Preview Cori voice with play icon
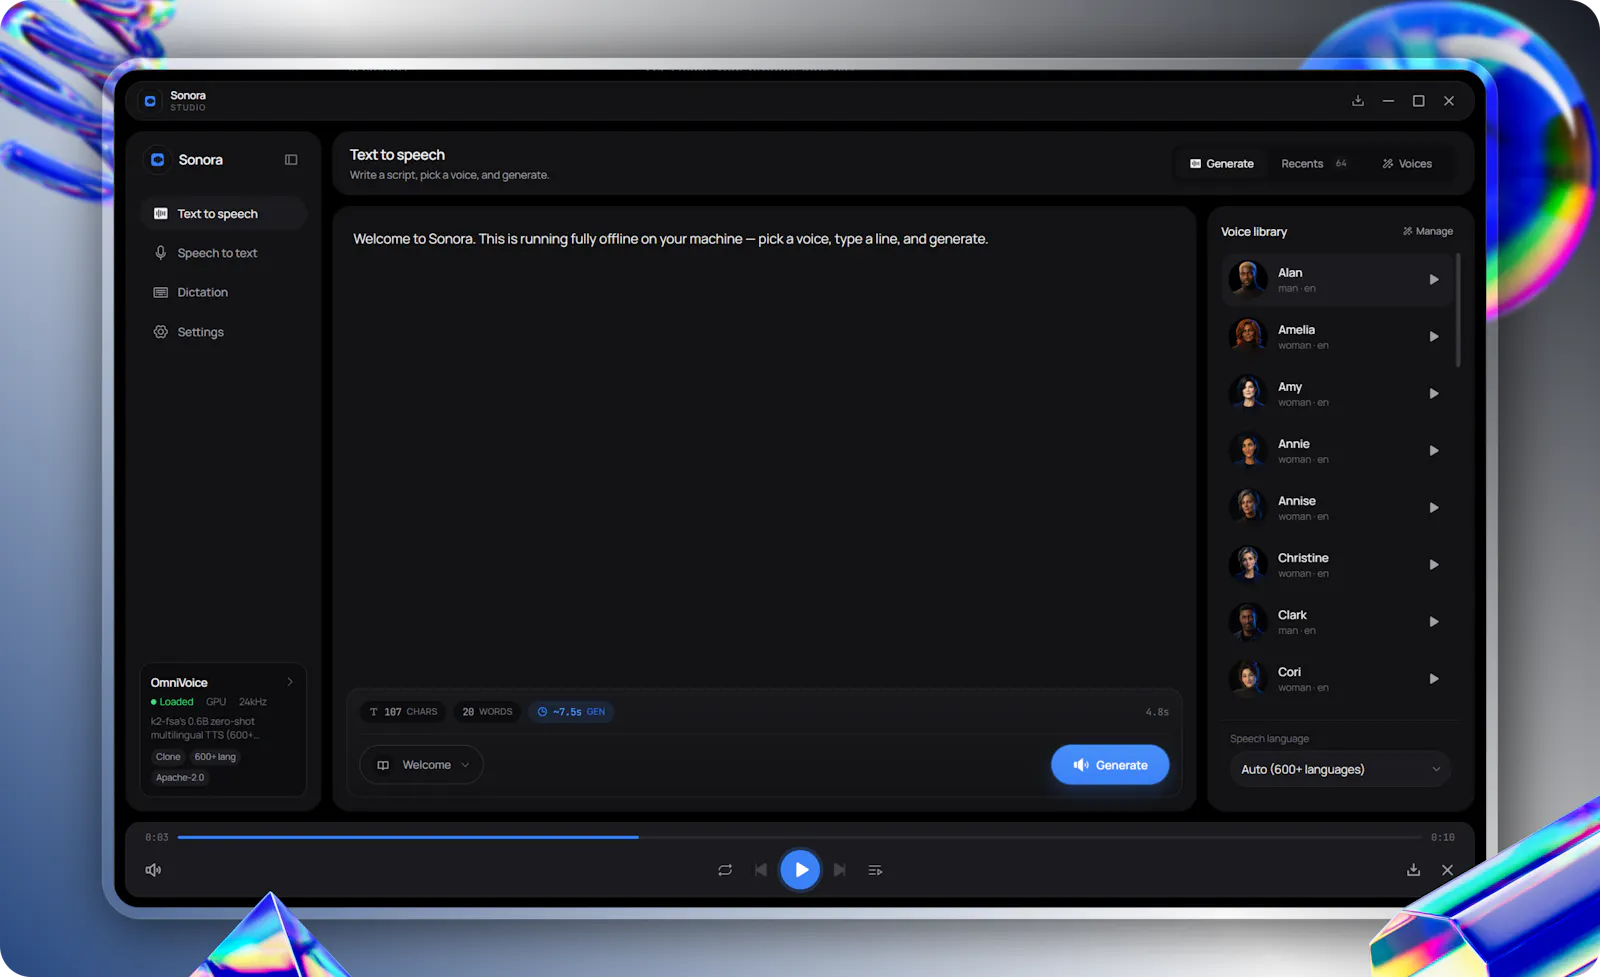The height and width of the screenshot is (977, 1600). point(1434,679)
